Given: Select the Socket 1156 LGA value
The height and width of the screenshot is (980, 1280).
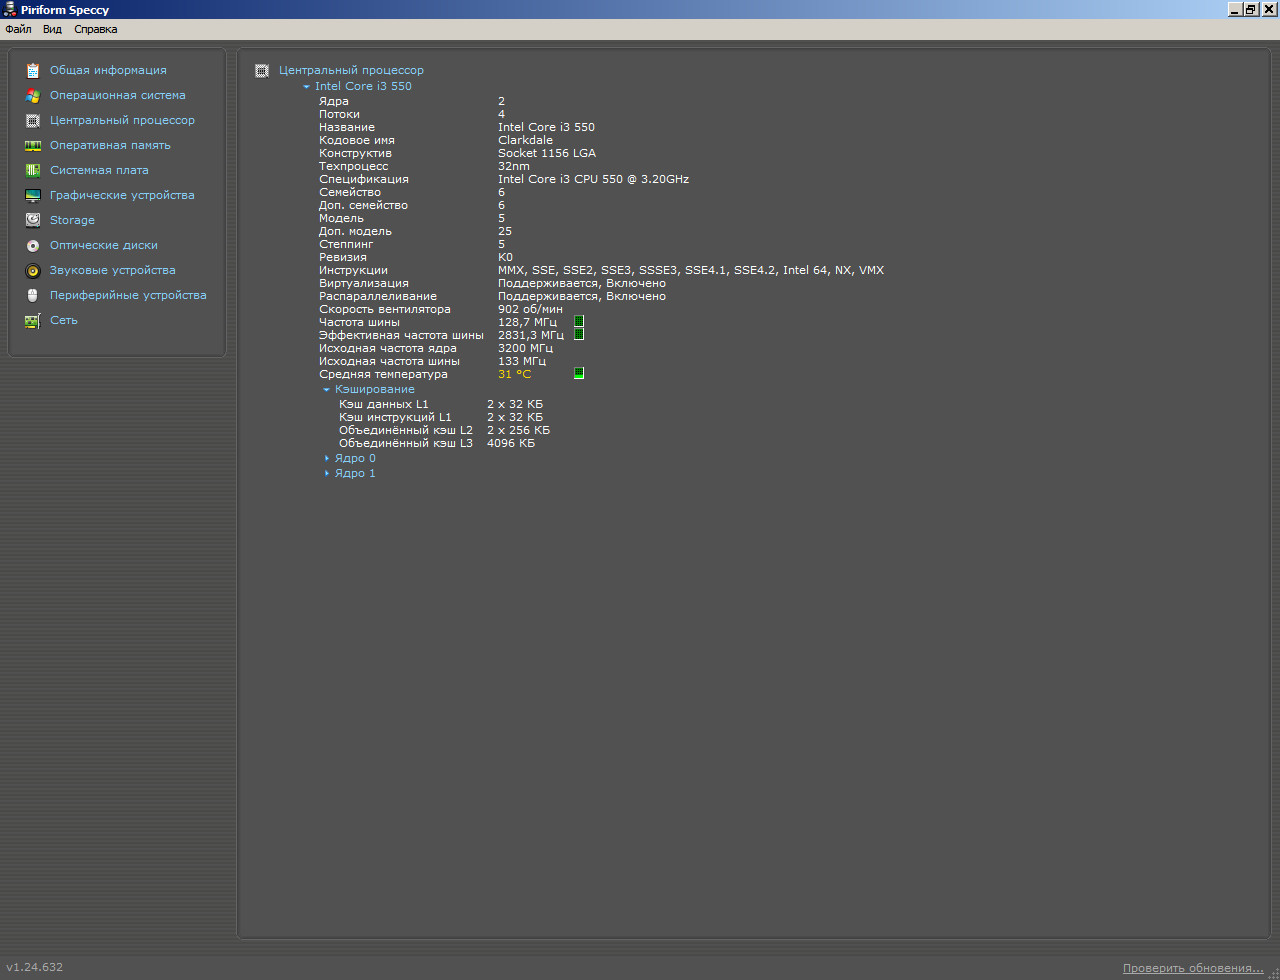Looking at the screenshot, I should [547, 153].
